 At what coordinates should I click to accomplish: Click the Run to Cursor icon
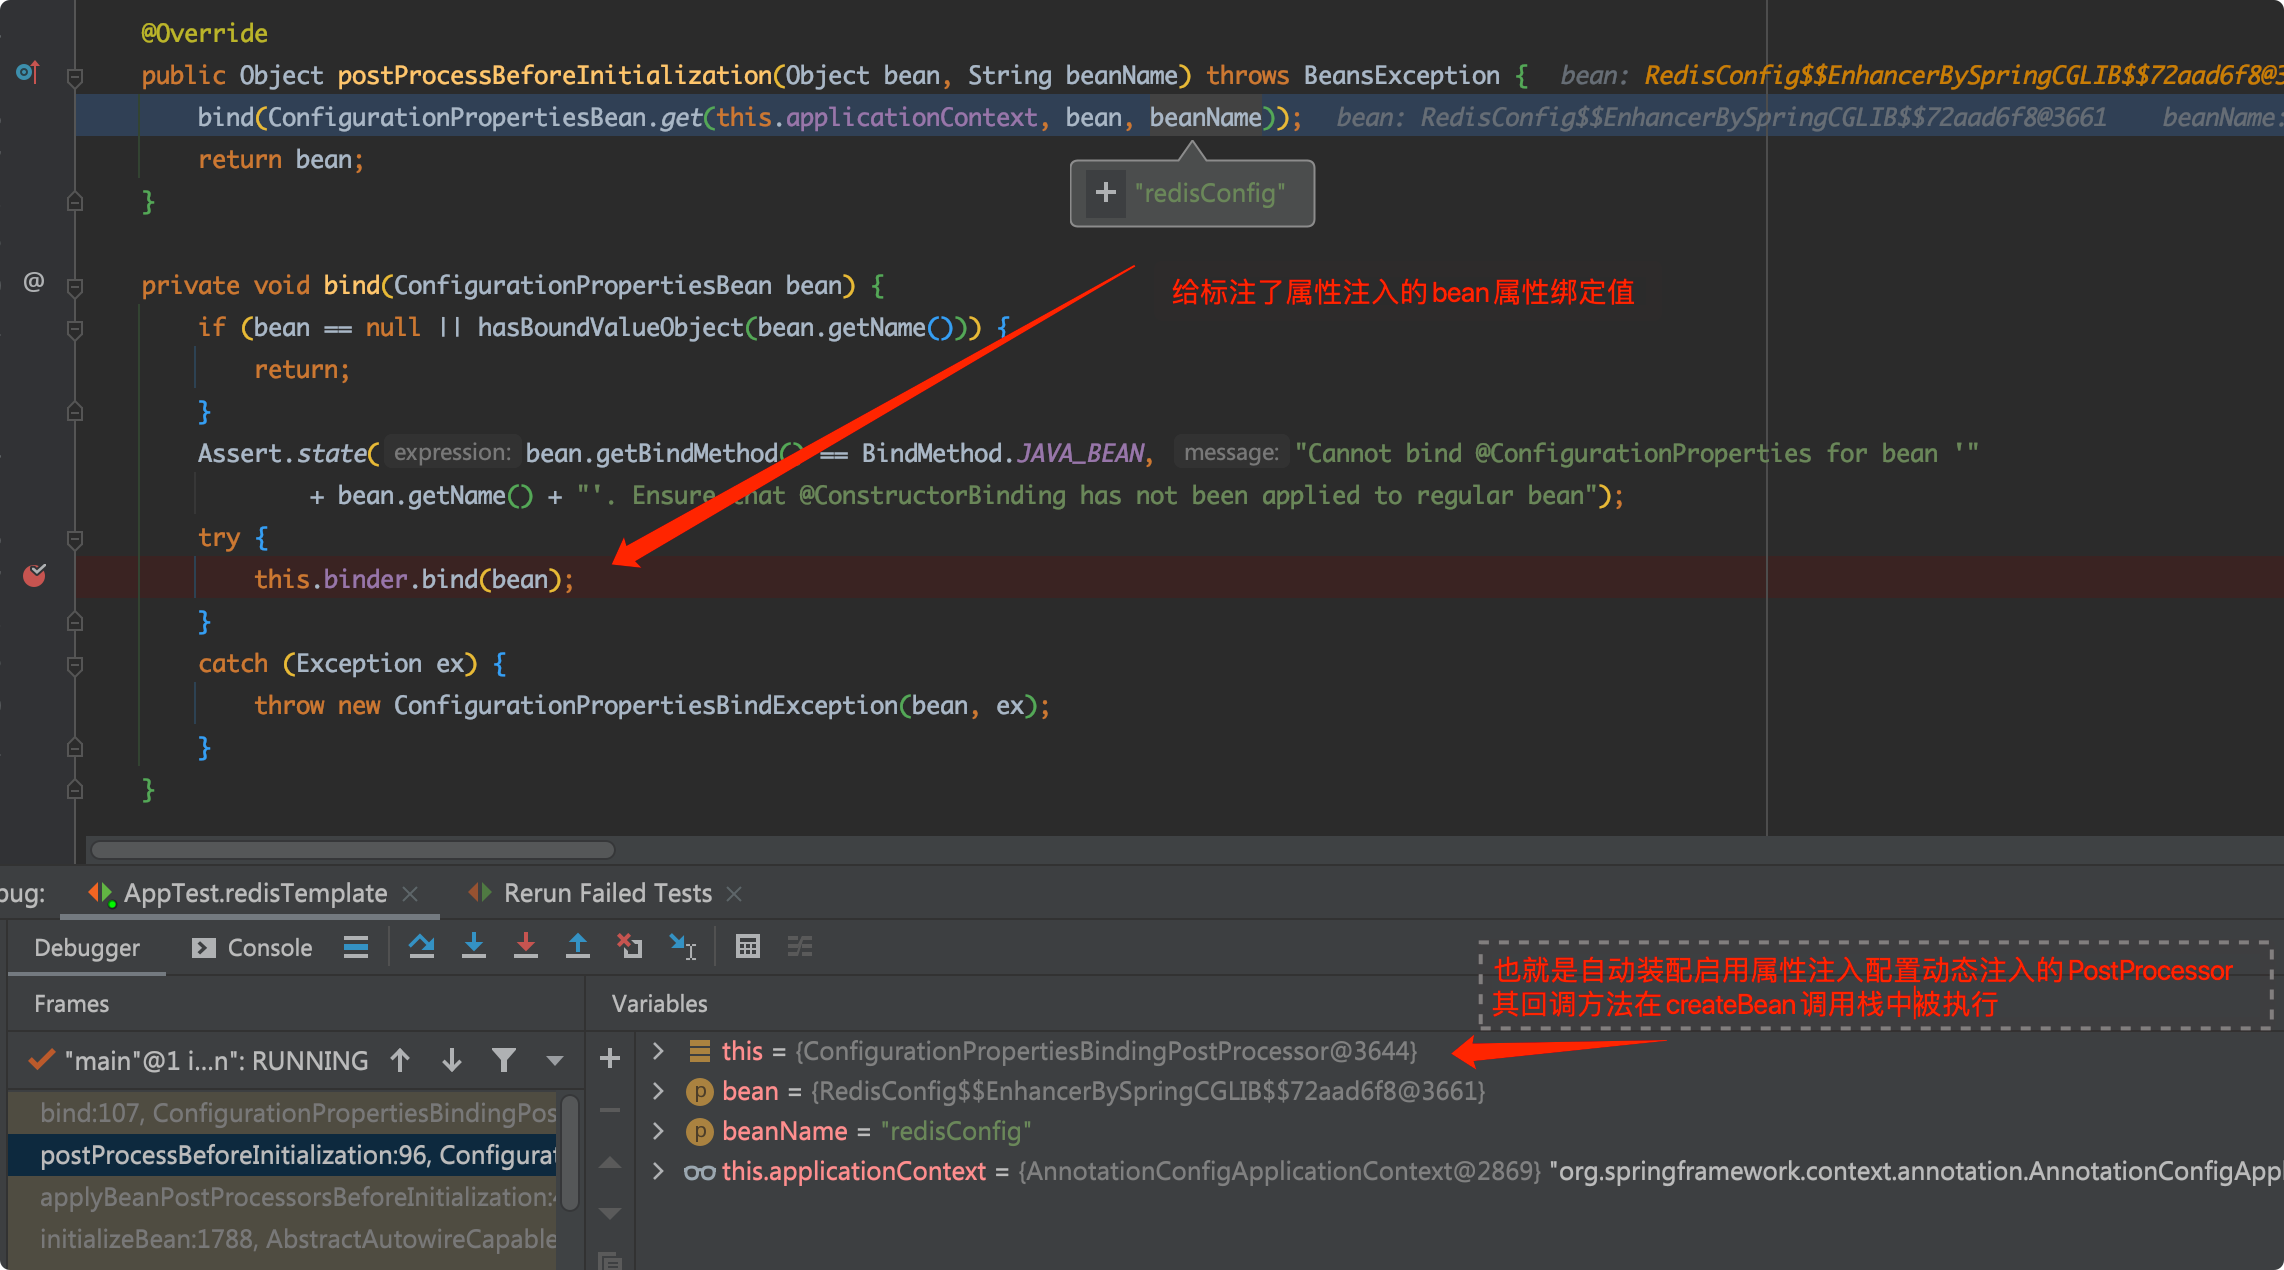683,946
